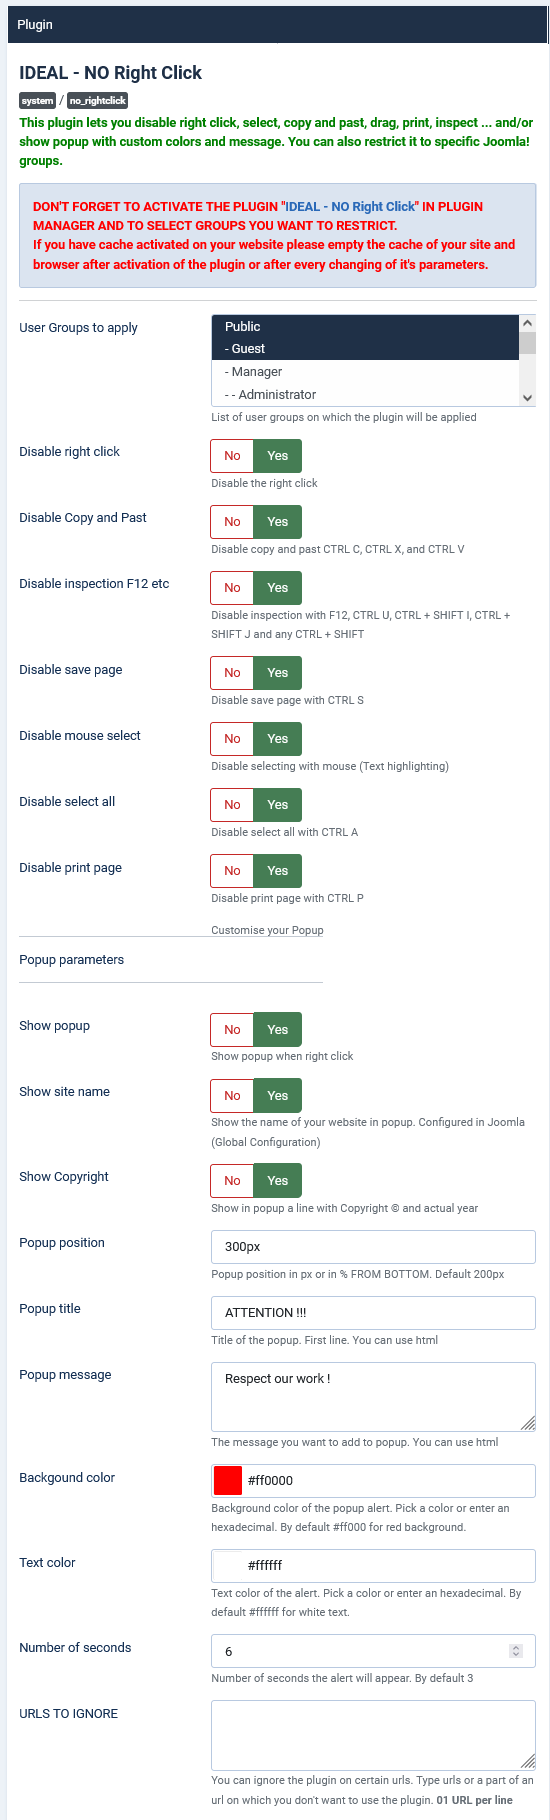
Task: Turn off Show Copyright with No
Action: 232,1181
